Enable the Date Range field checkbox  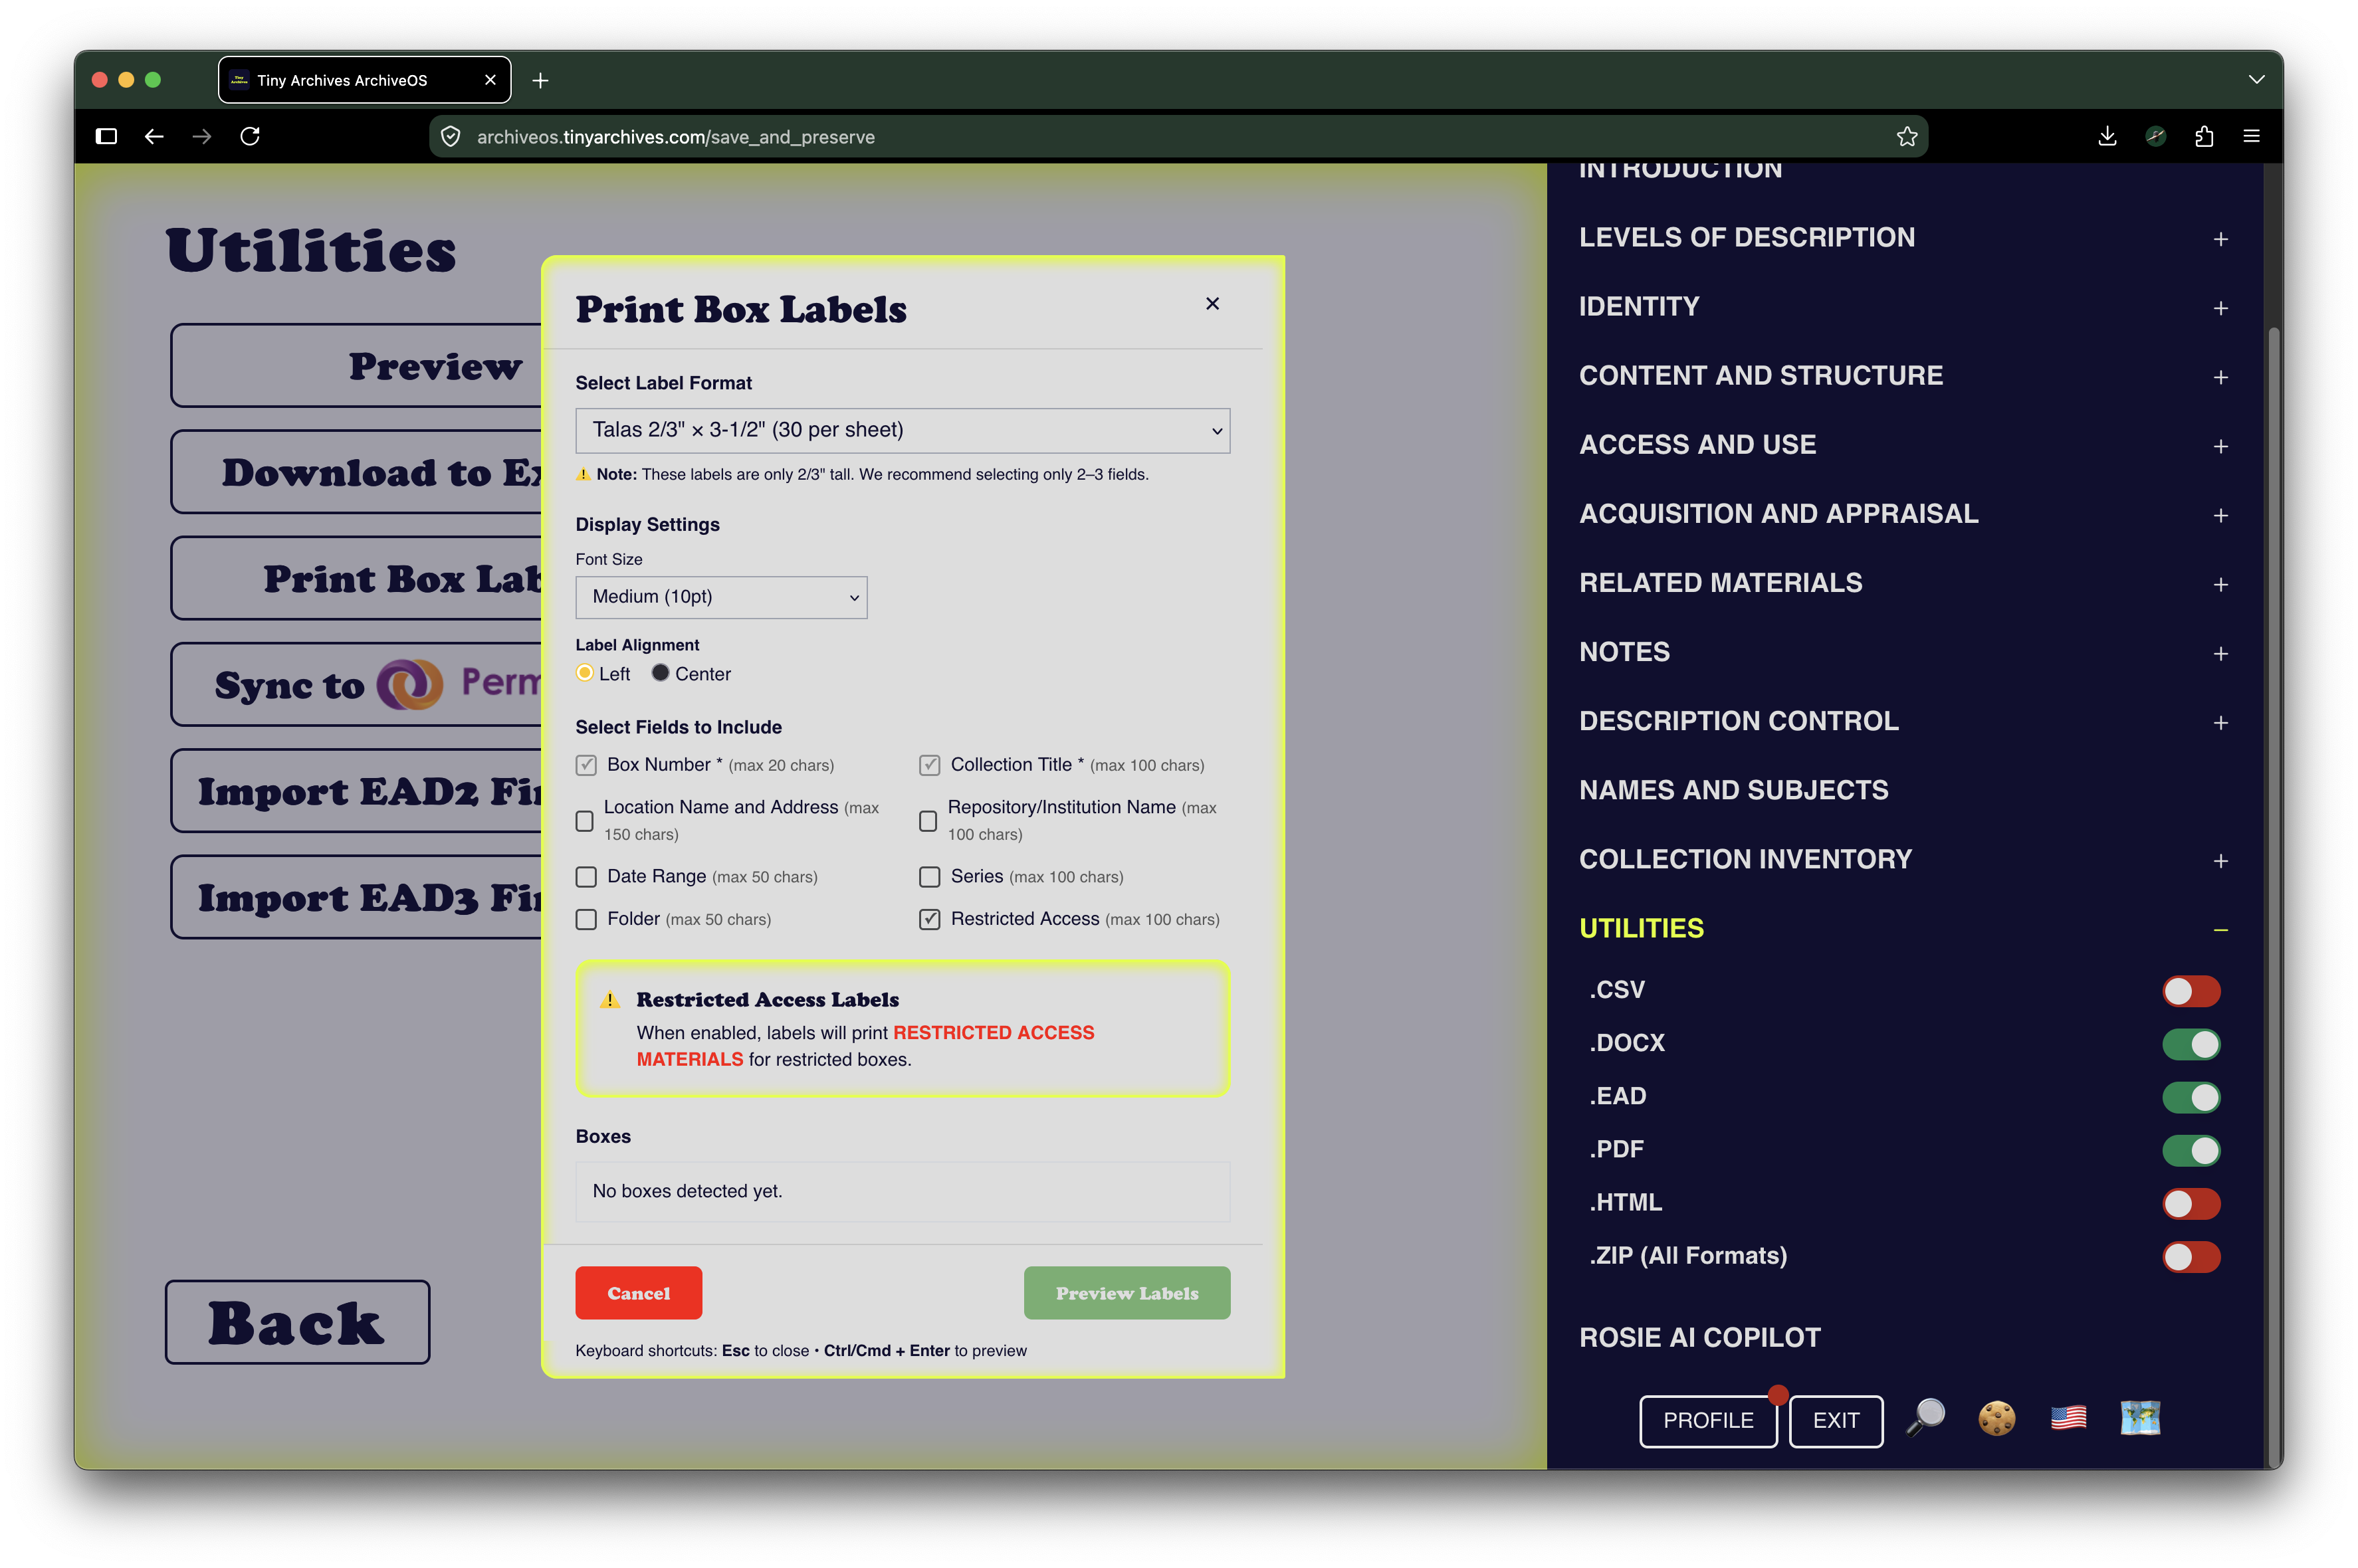586,877
